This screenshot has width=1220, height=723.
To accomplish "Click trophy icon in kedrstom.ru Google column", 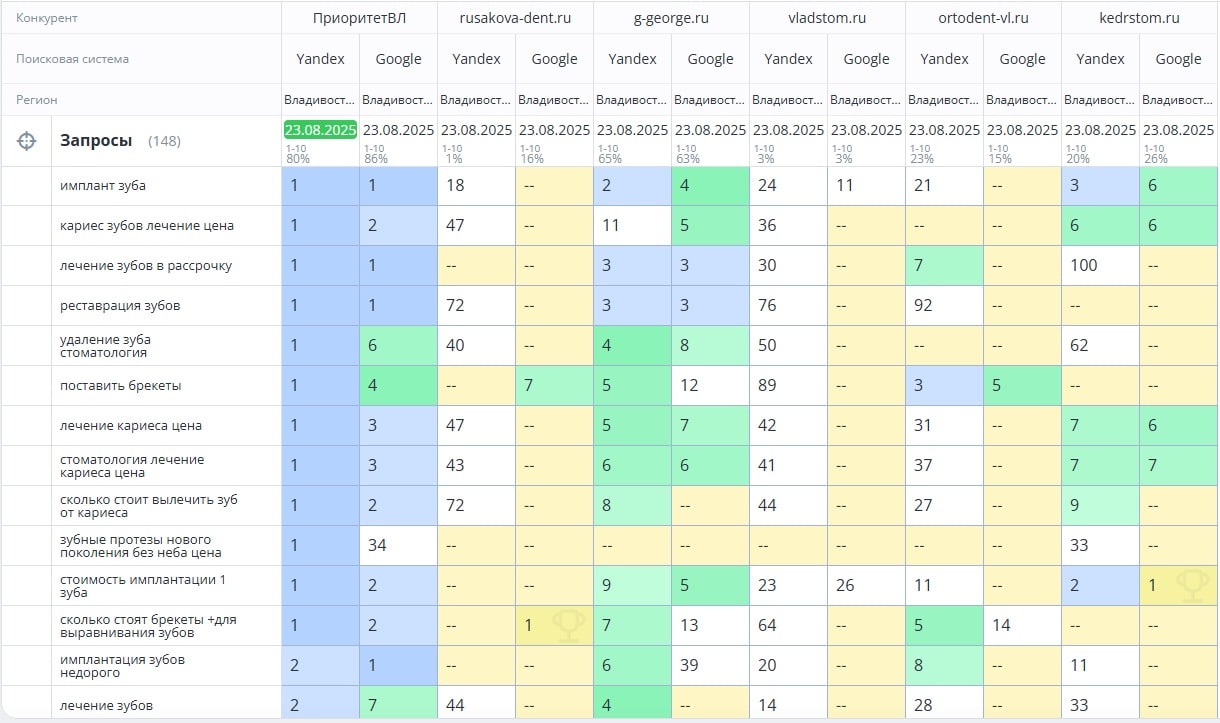I will pos(1191,585).
